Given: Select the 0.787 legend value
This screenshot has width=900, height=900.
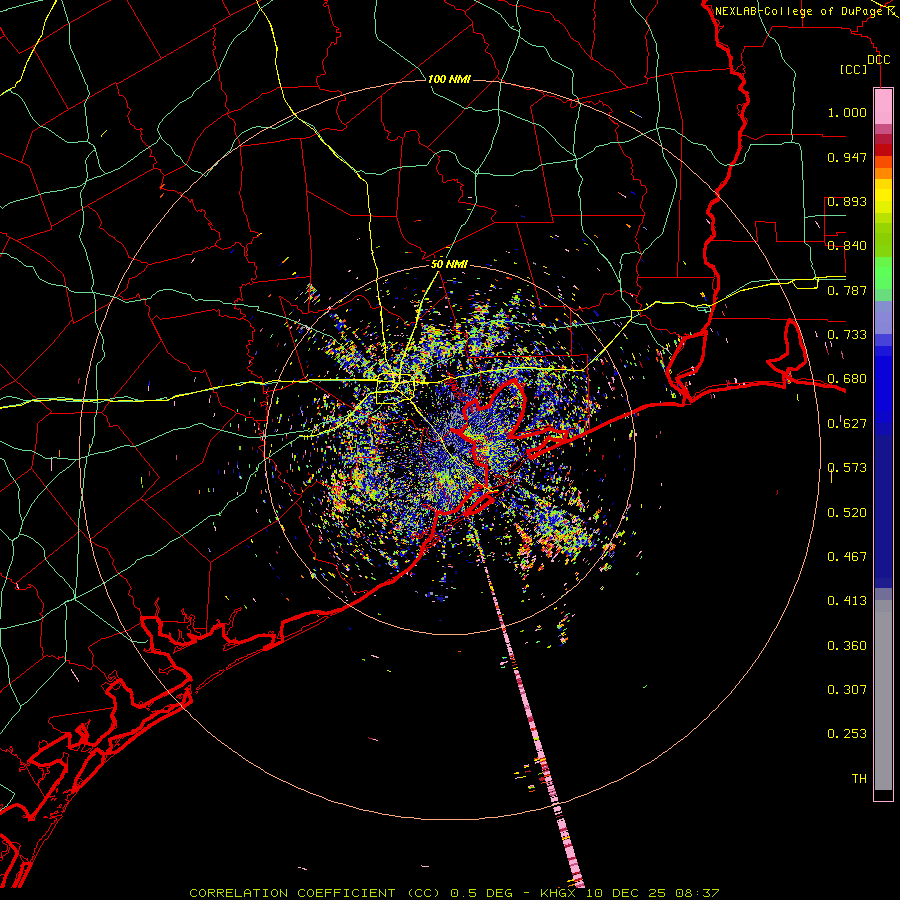Looking at the screenshot, I should pyautogui.click(x=847, y=290).
